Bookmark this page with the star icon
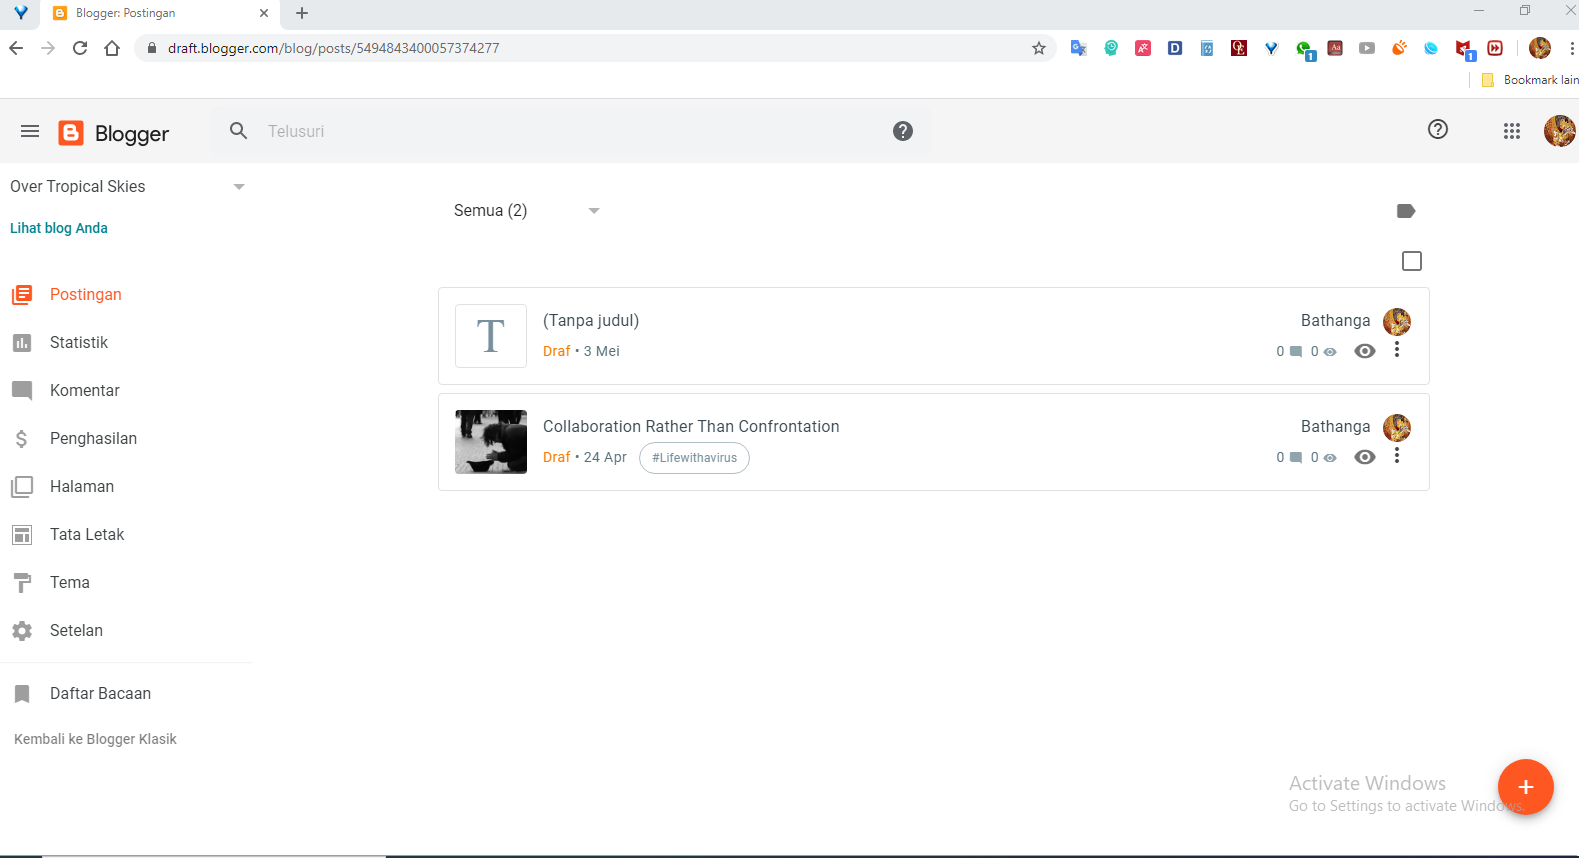The width and height of the screenshot is (1579, 858). (x=1039, y=48)
